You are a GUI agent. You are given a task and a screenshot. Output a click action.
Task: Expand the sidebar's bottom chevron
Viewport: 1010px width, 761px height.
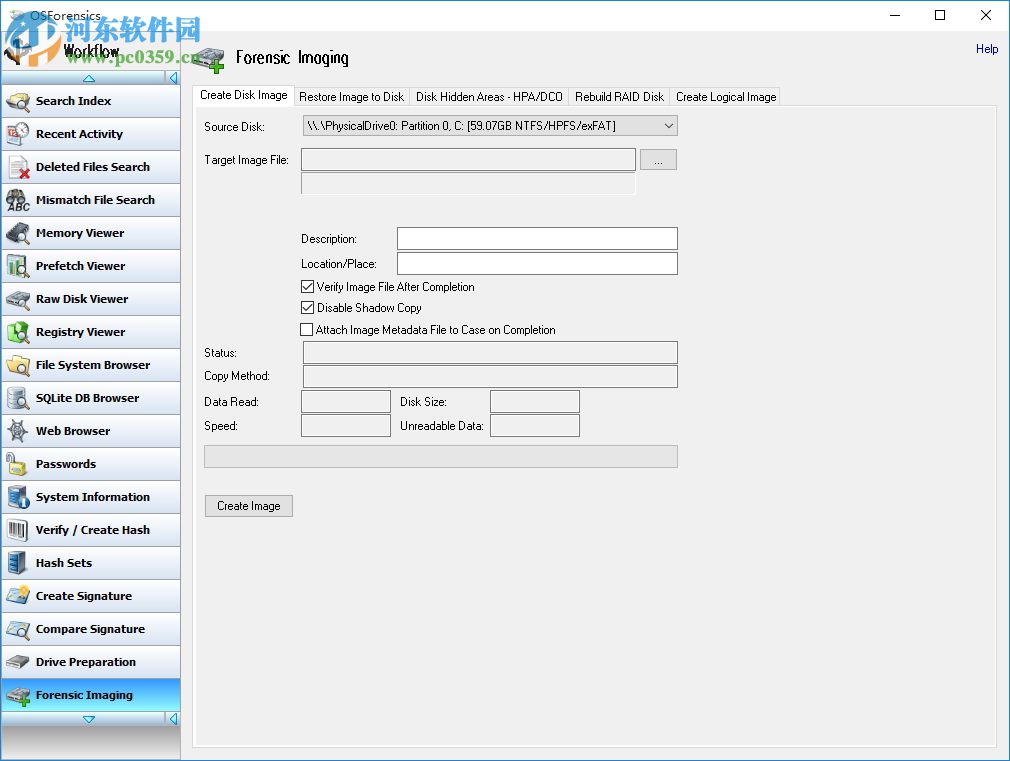(x=89, y=717)
